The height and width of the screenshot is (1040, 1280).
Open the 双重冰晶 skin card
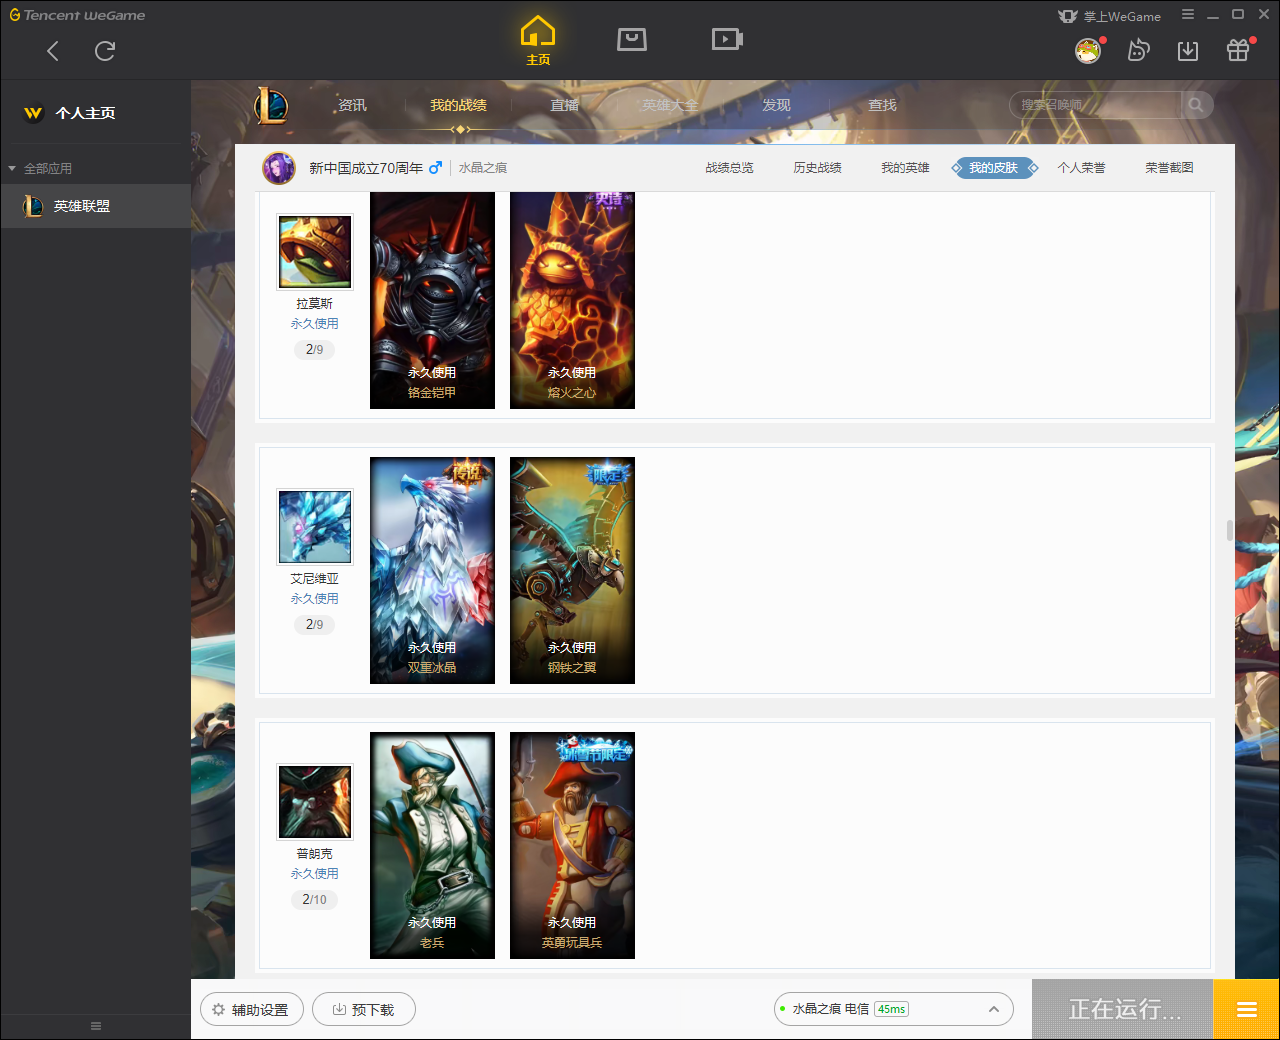[x=432, y=570]
